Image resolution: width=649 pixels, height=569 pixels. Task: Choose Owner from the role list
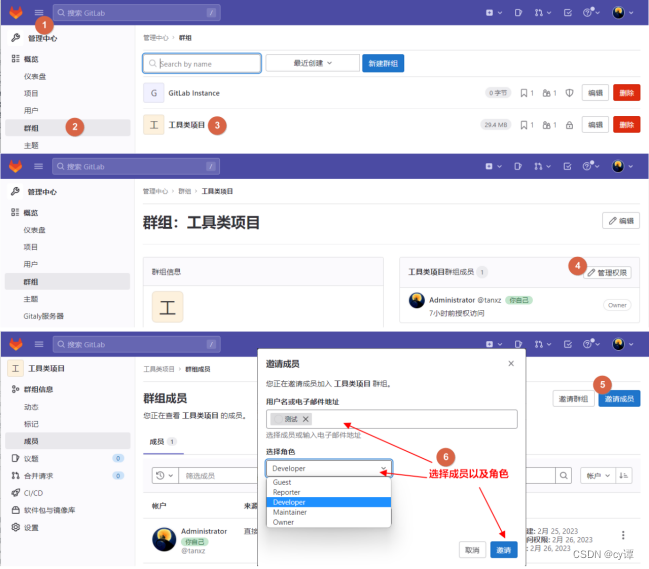tap(328, 522)
